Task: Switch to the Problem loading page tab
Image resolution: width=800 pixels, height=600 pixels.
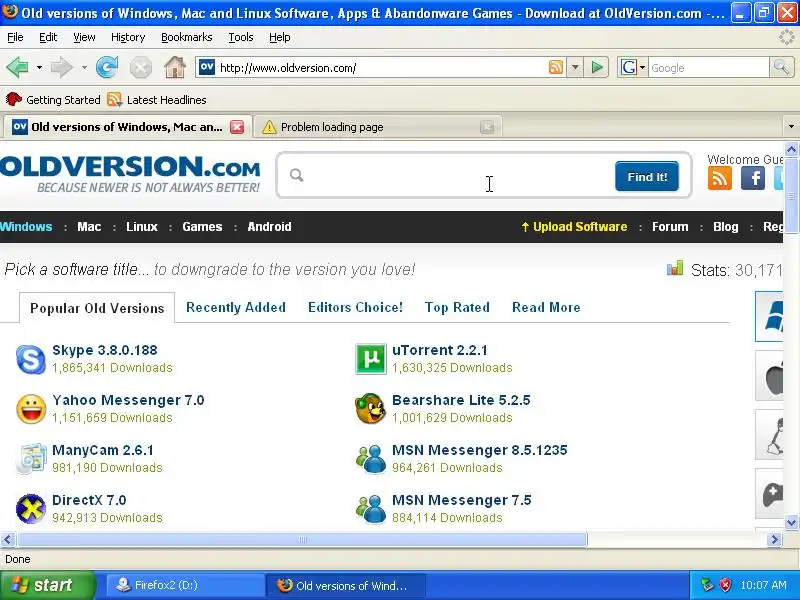Action: coord(378,127)
